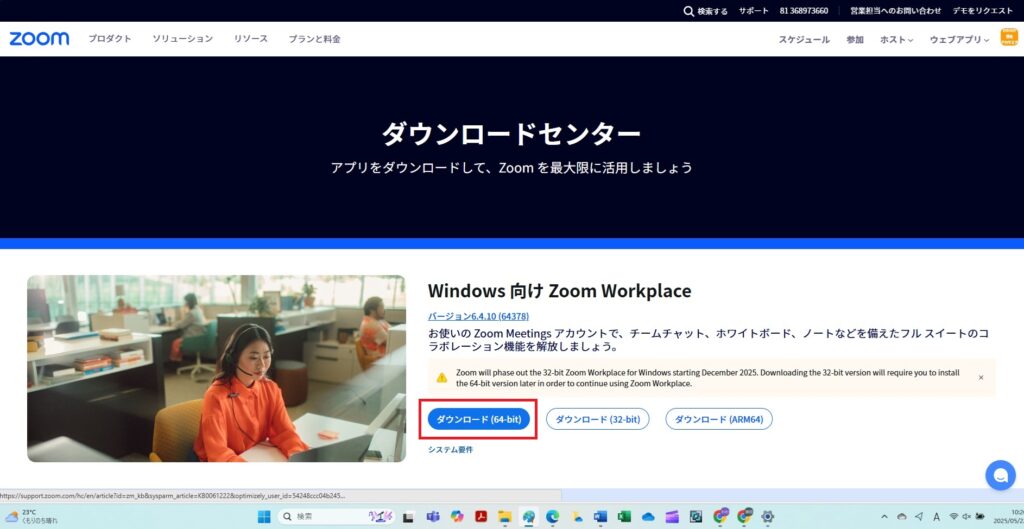Click the battery status tray icon
Image resolution: width=1024 pixels, height=529 pixels.
coord(980,517)
